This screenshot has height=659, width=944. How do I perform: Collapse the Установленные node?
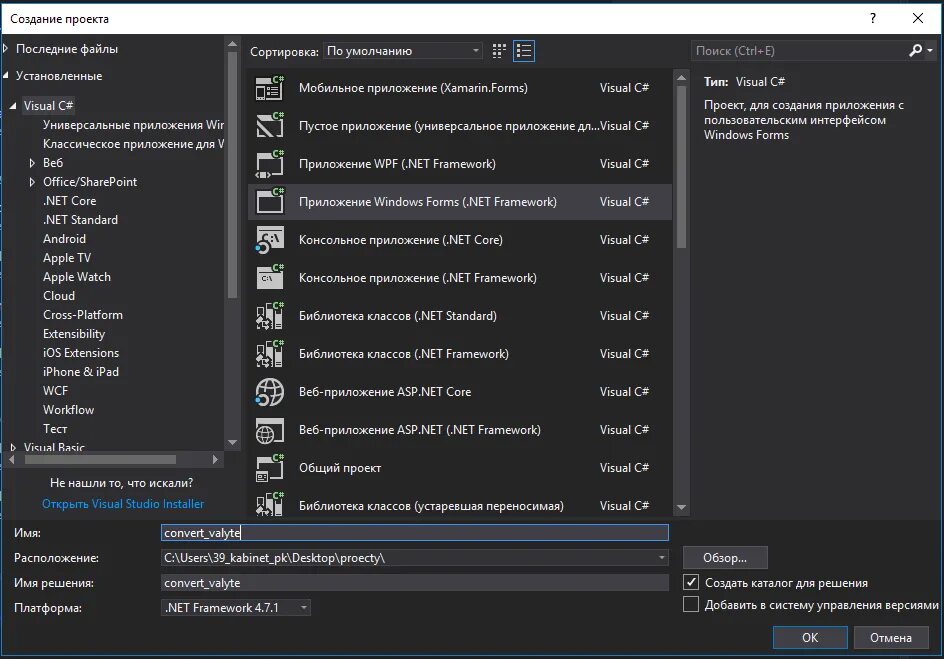coord(6,76)
